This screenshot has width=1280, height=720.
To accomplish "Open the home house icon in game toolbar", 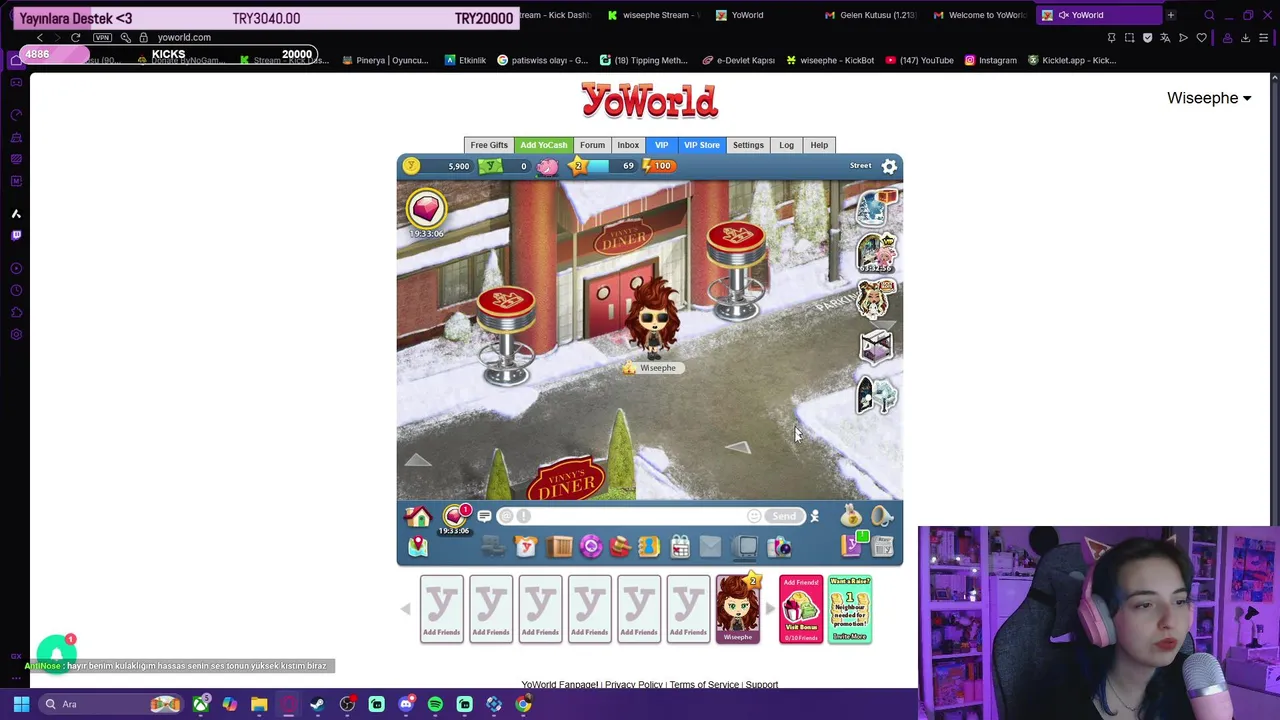I will [x=418, y=516].
